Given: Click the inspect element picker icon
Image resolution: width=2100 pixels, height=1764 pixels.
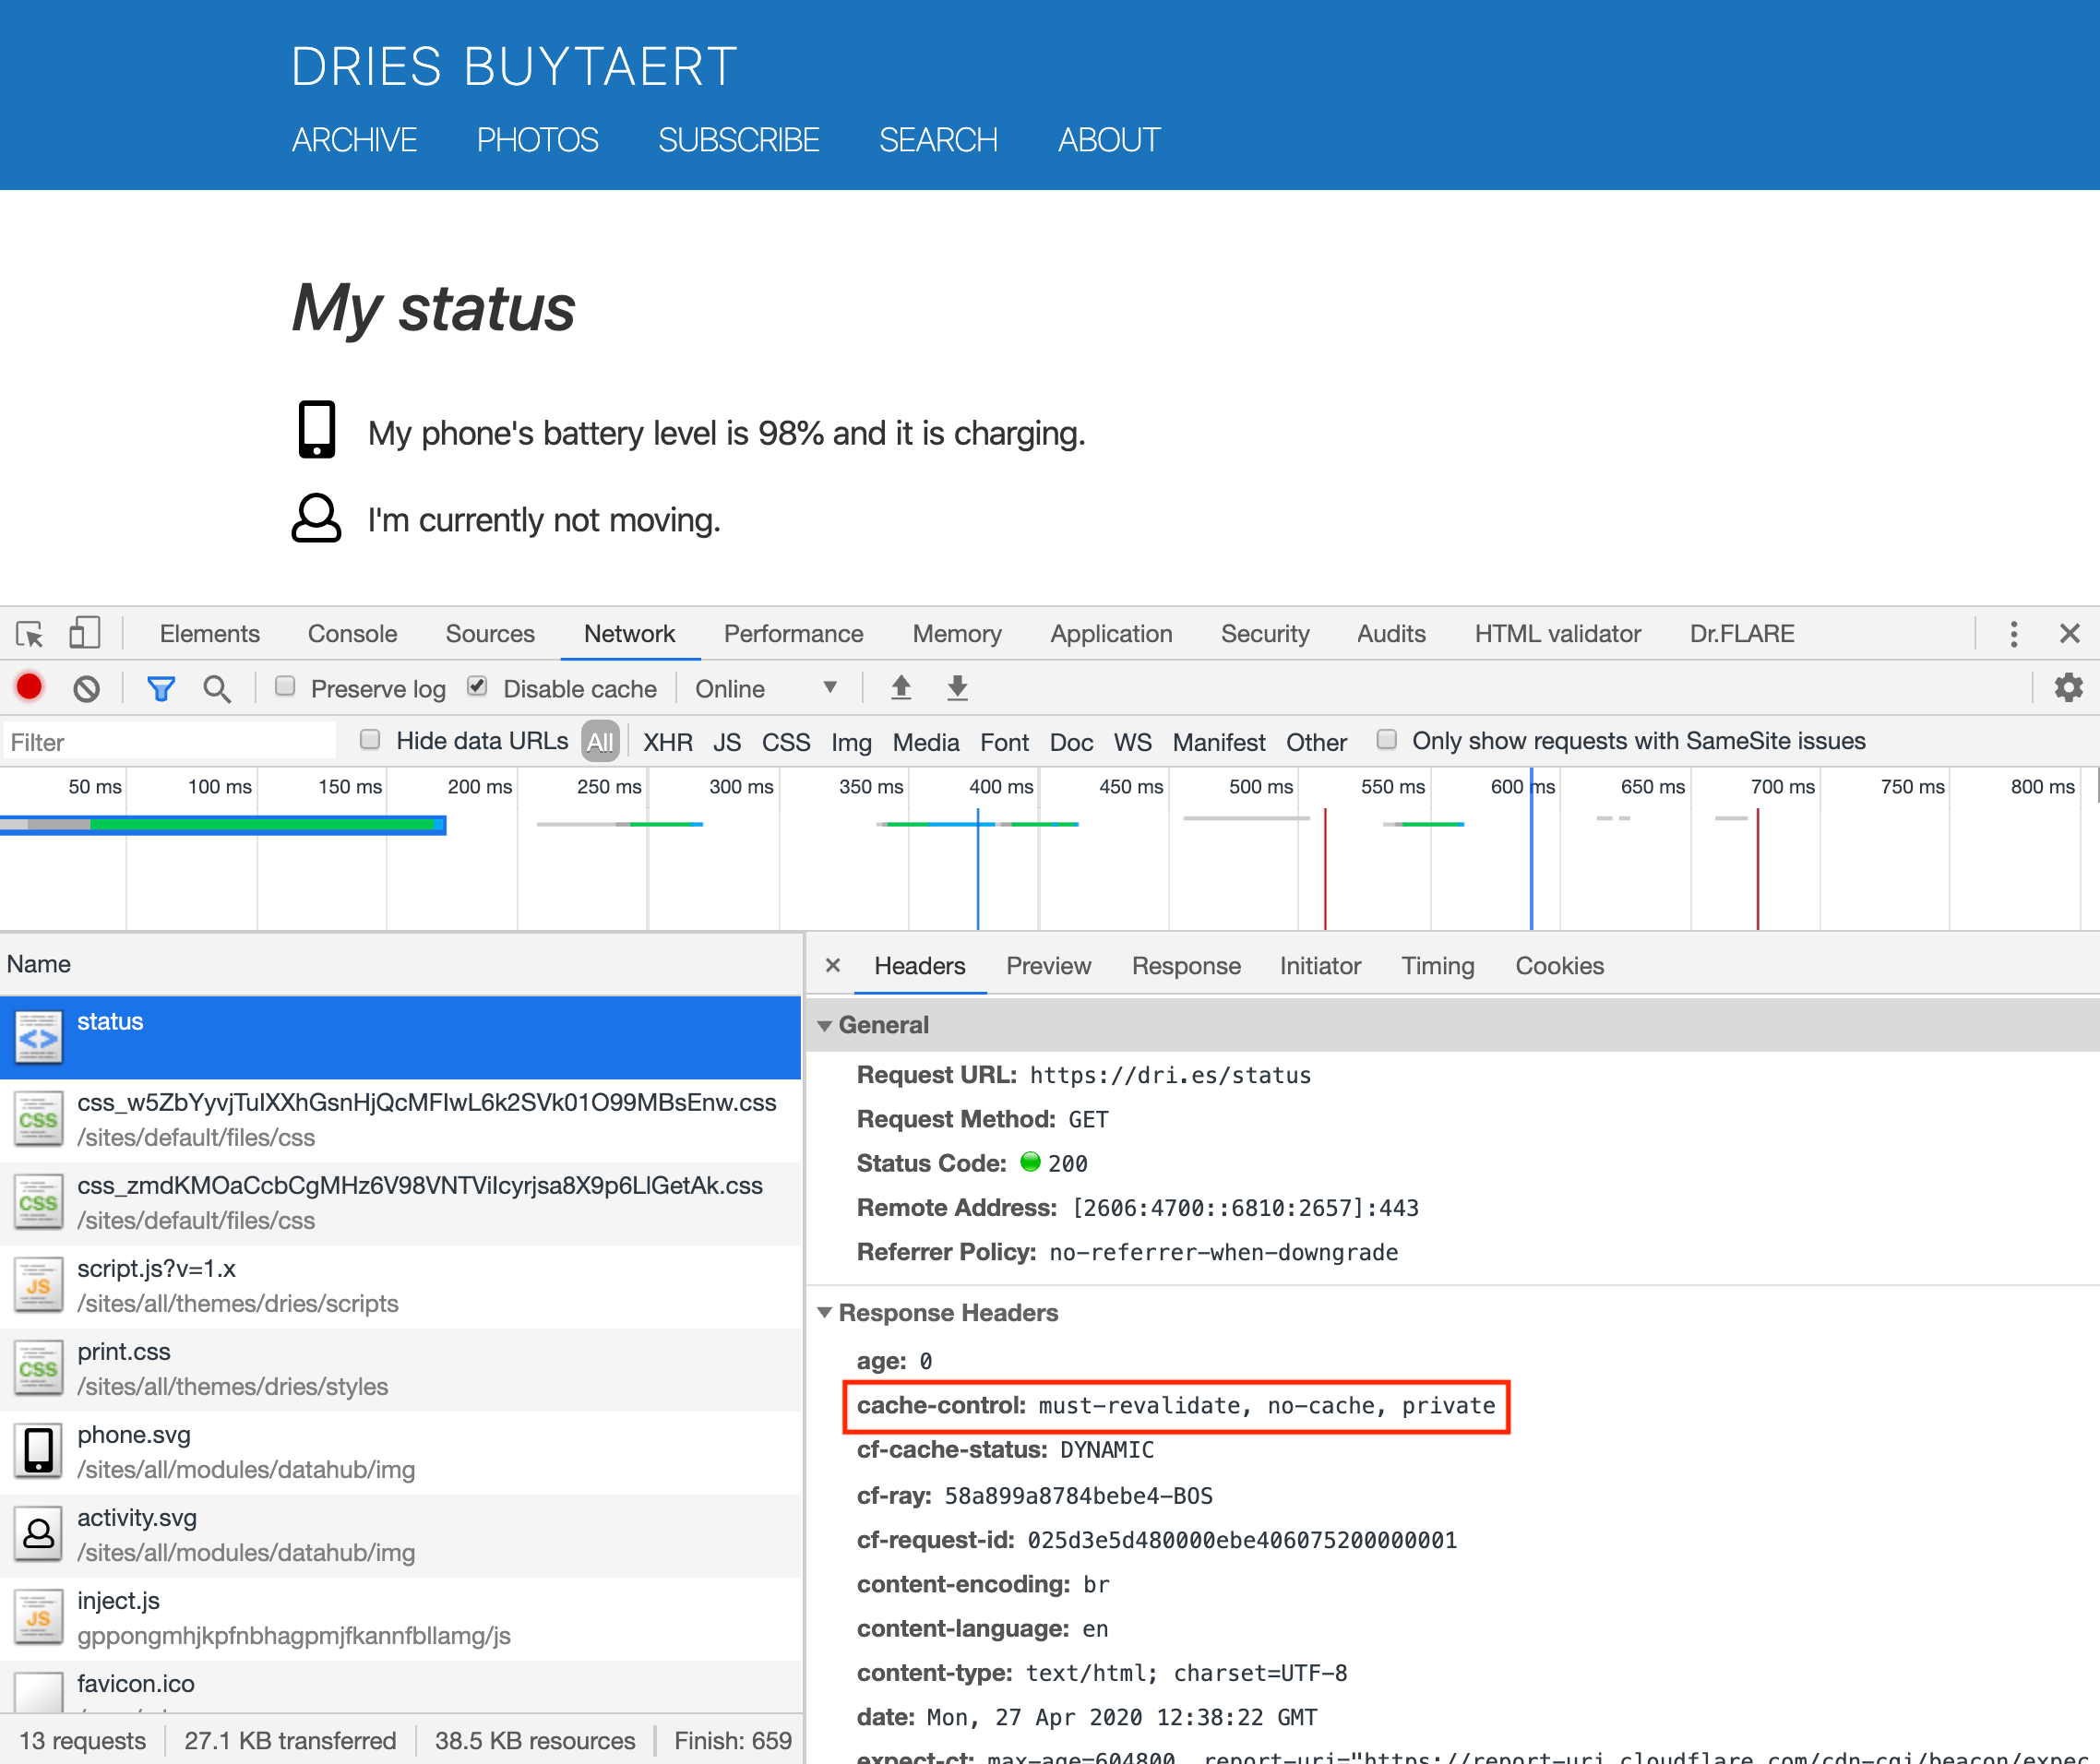Looking at the screenshot, I should click(30, 634).
